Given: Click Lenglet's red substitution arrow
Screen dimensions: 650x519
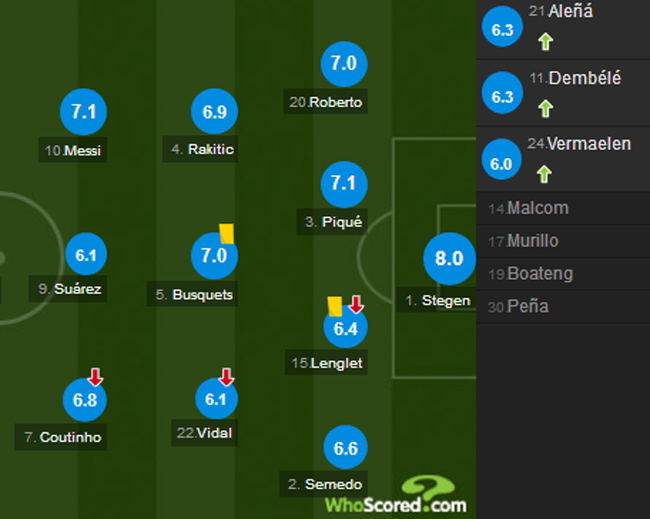Looking at the screenshot, I should 356,305.
